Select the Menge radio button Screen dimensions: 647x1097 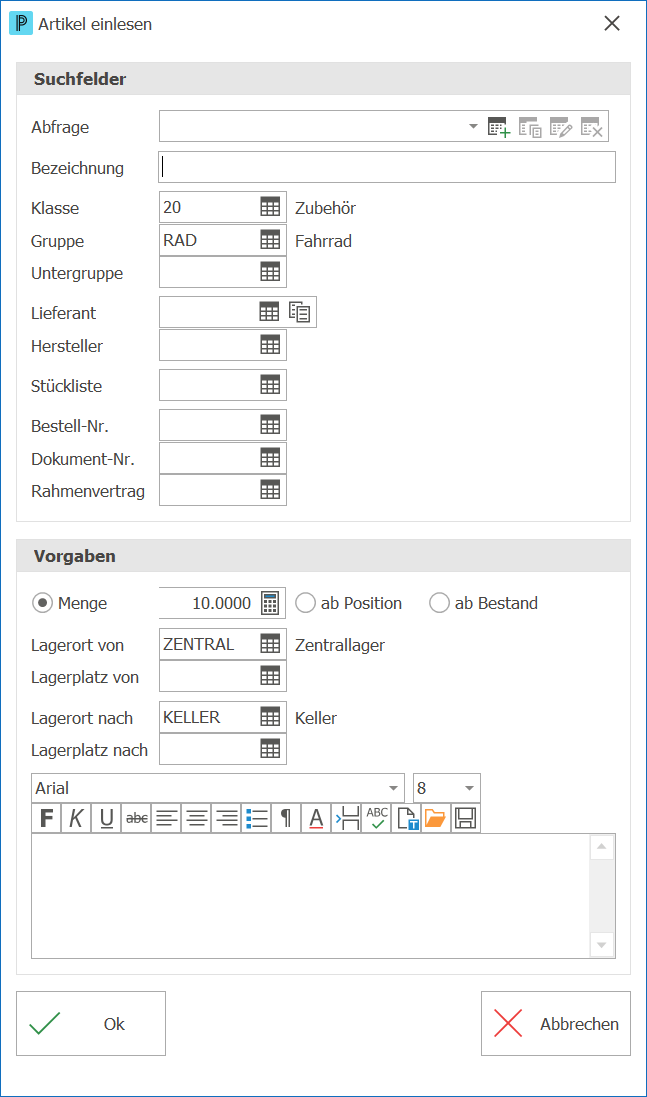[43, 602]
